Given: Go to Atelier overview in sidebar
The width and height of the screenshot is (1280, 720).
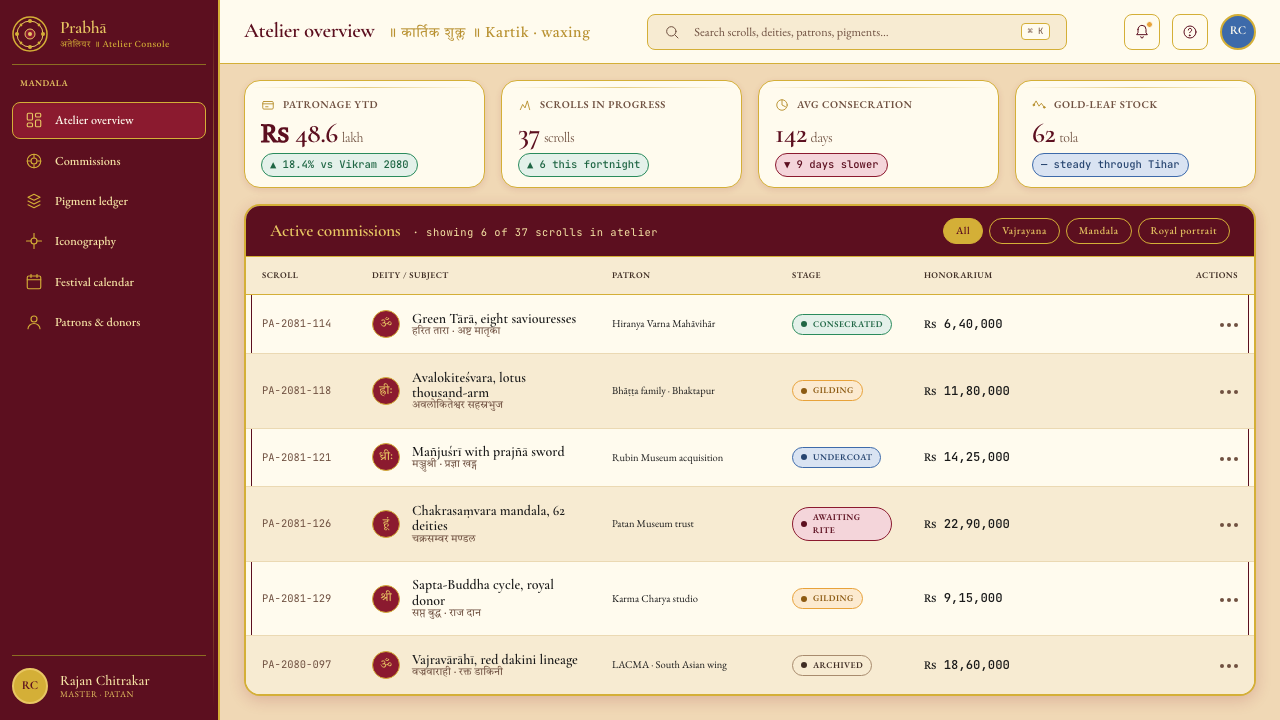Looking at the screenshot, I should coord(109,120).
